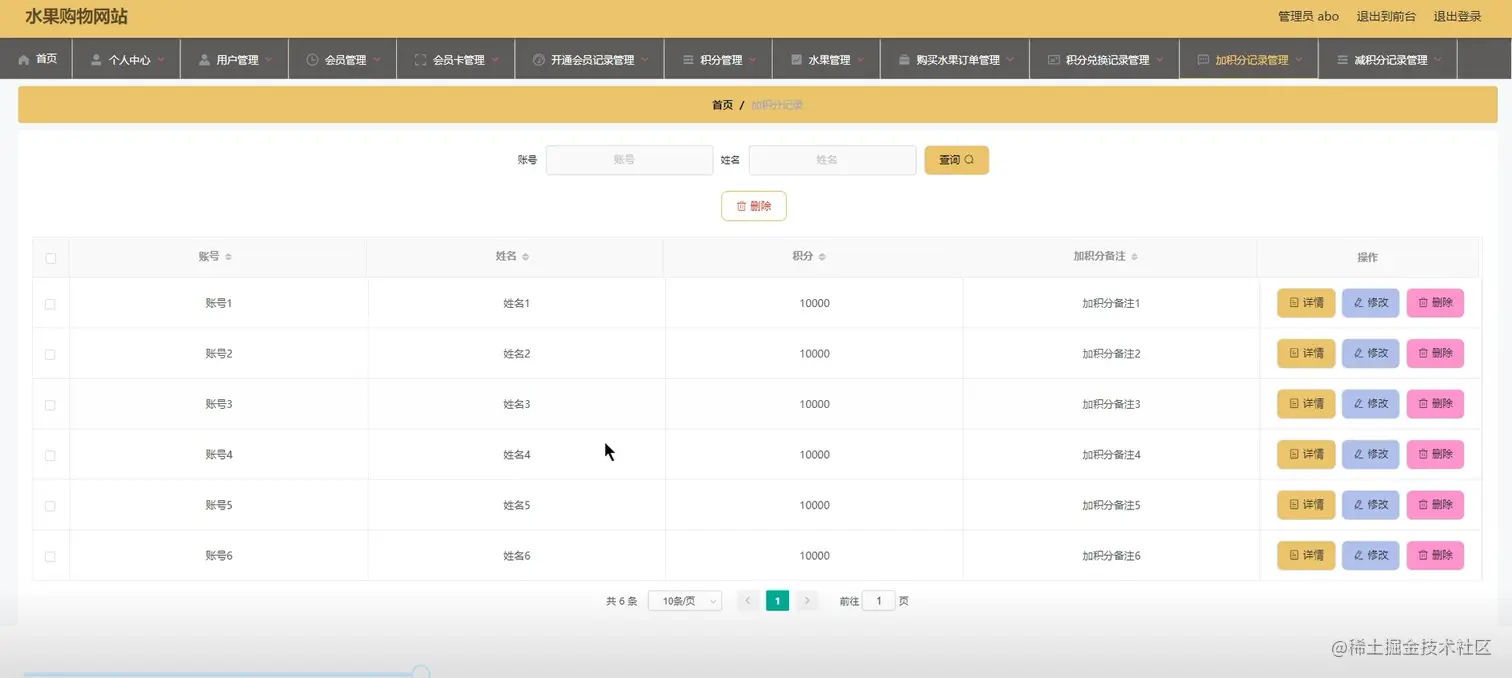Screen dimensions: 1512x678
Task: Expand 用户管理 dropdown arrow
Action: (x=269, y=60)
